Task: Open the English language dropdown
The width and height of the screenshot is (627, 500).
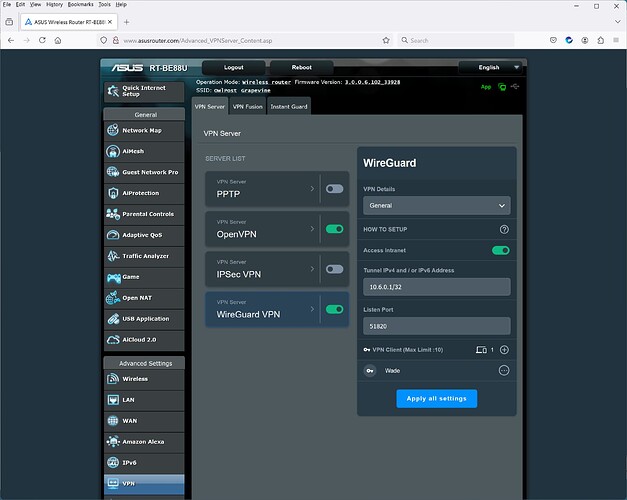Action: (491, 67)
